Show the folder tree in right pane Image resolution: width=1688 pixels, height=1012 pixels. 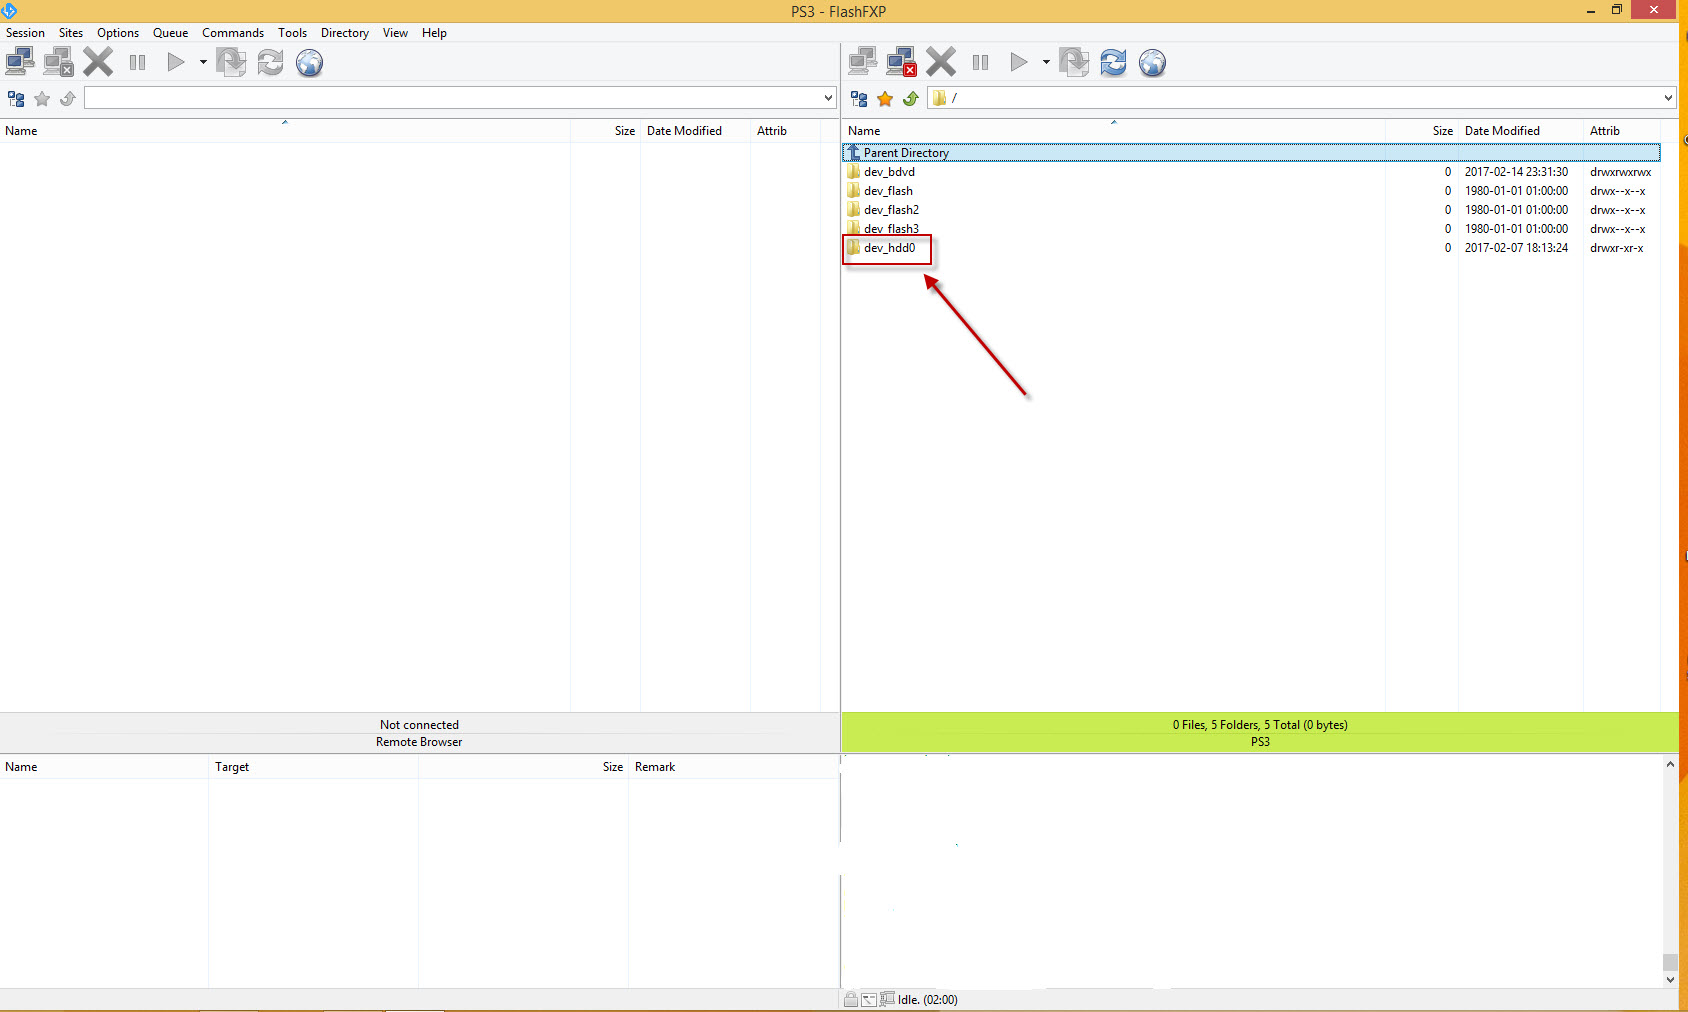pos(859,98)
